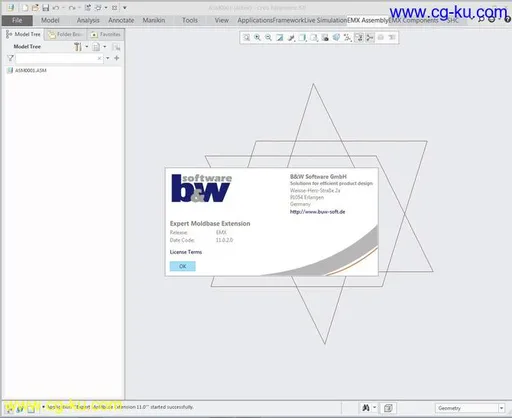Click the model tree filter funnel icon
Screen dimensions: 512x418
(x=10, y=58)
